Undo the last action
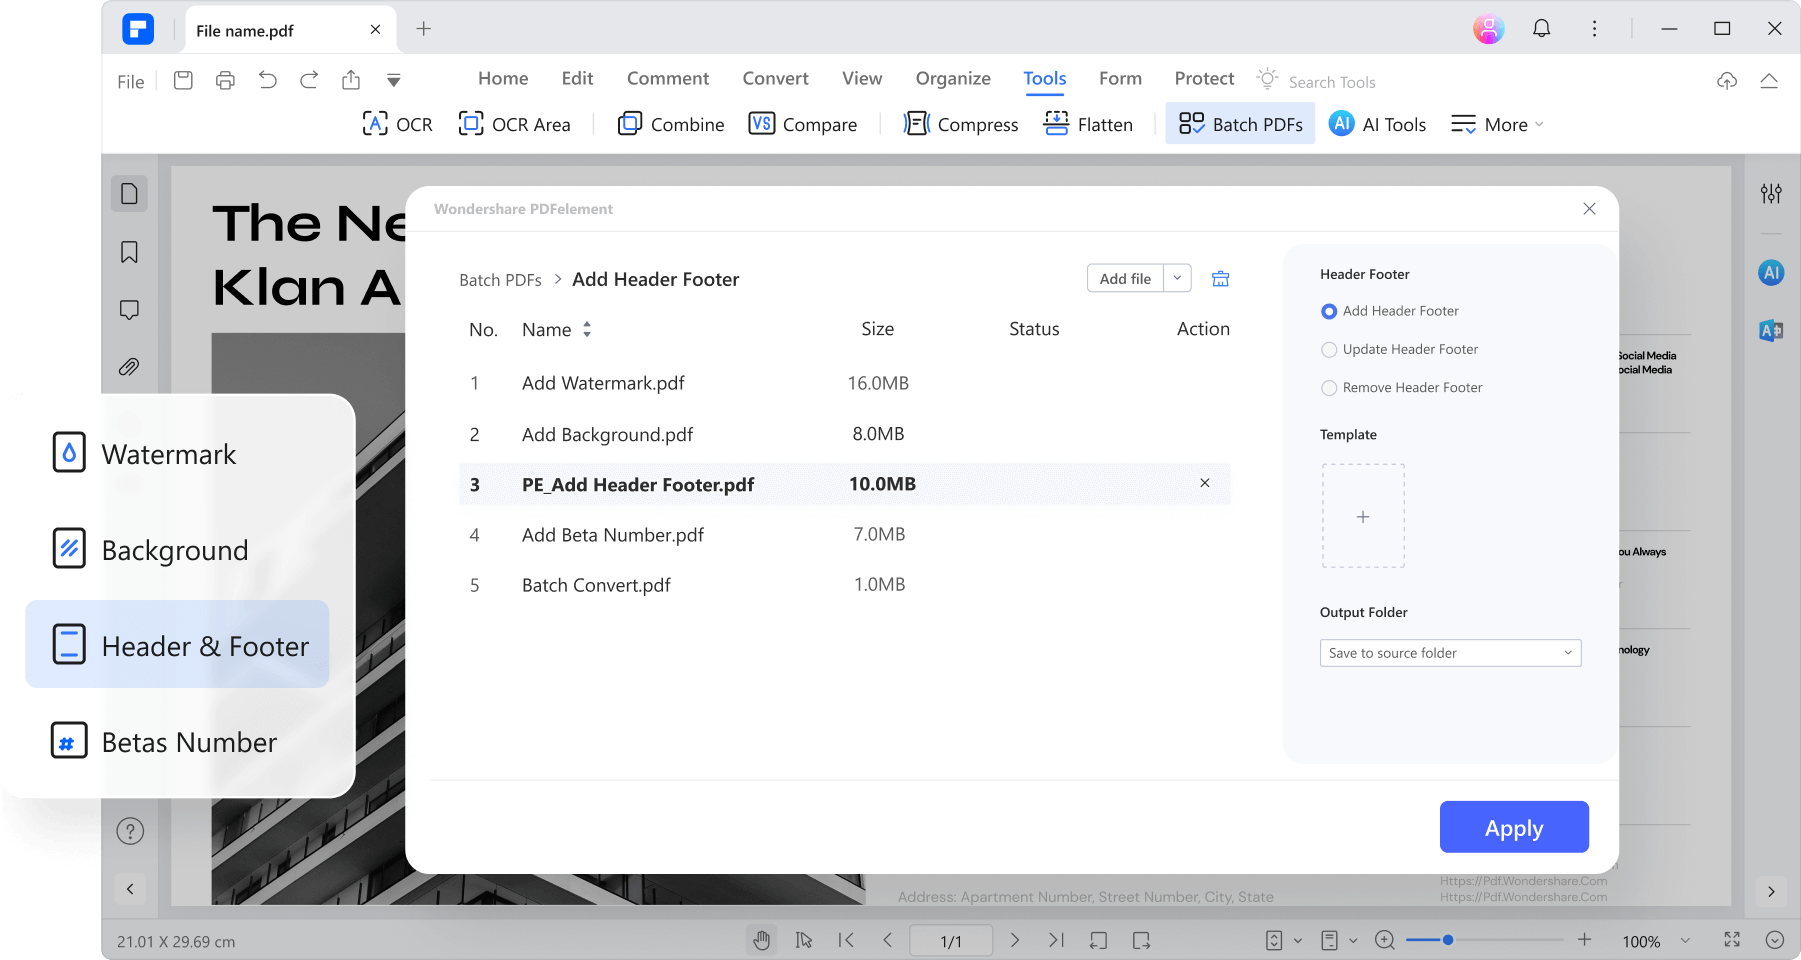Screen dimensions: 1801x960 click(267, 80)
